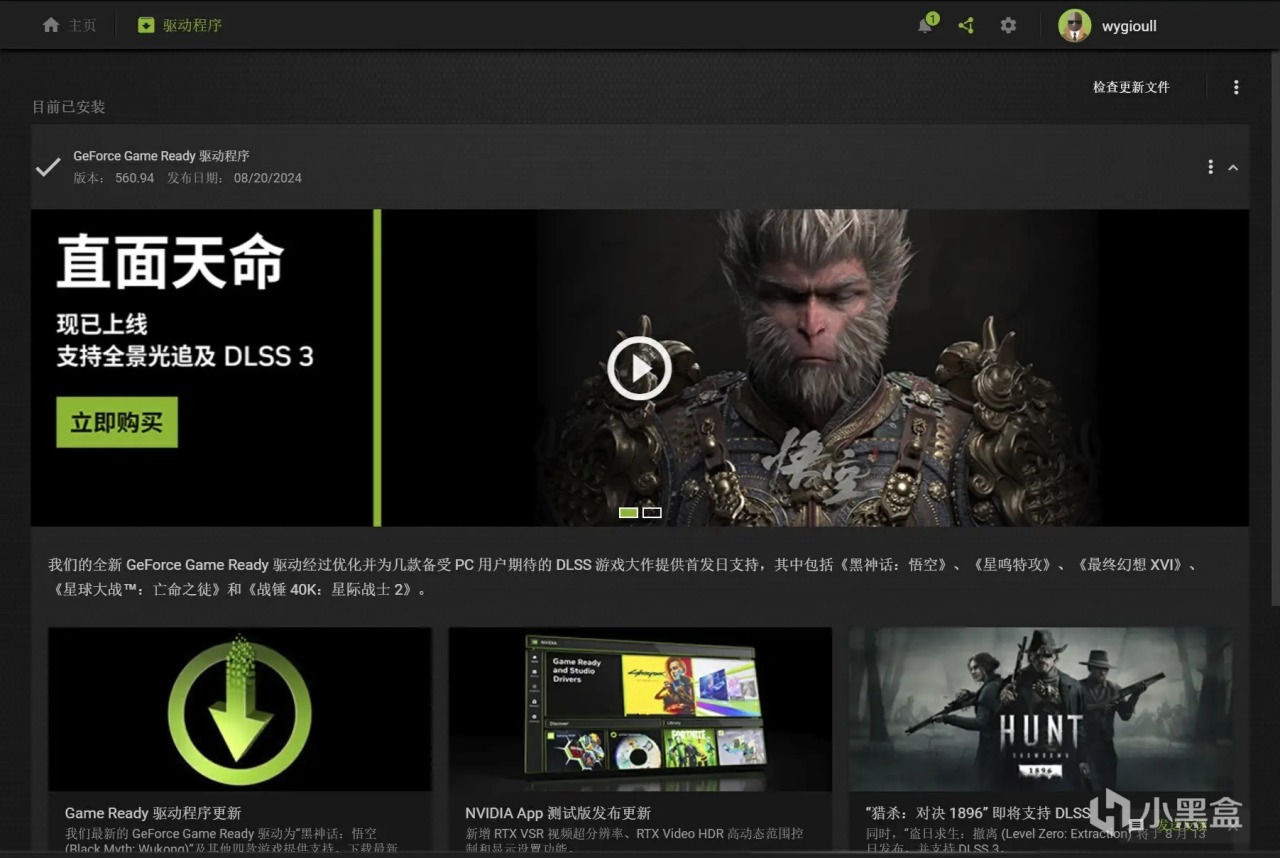
Task: Open the Hunt Showdown 1896 thumbnail
Action: [x=1040, y=709]
